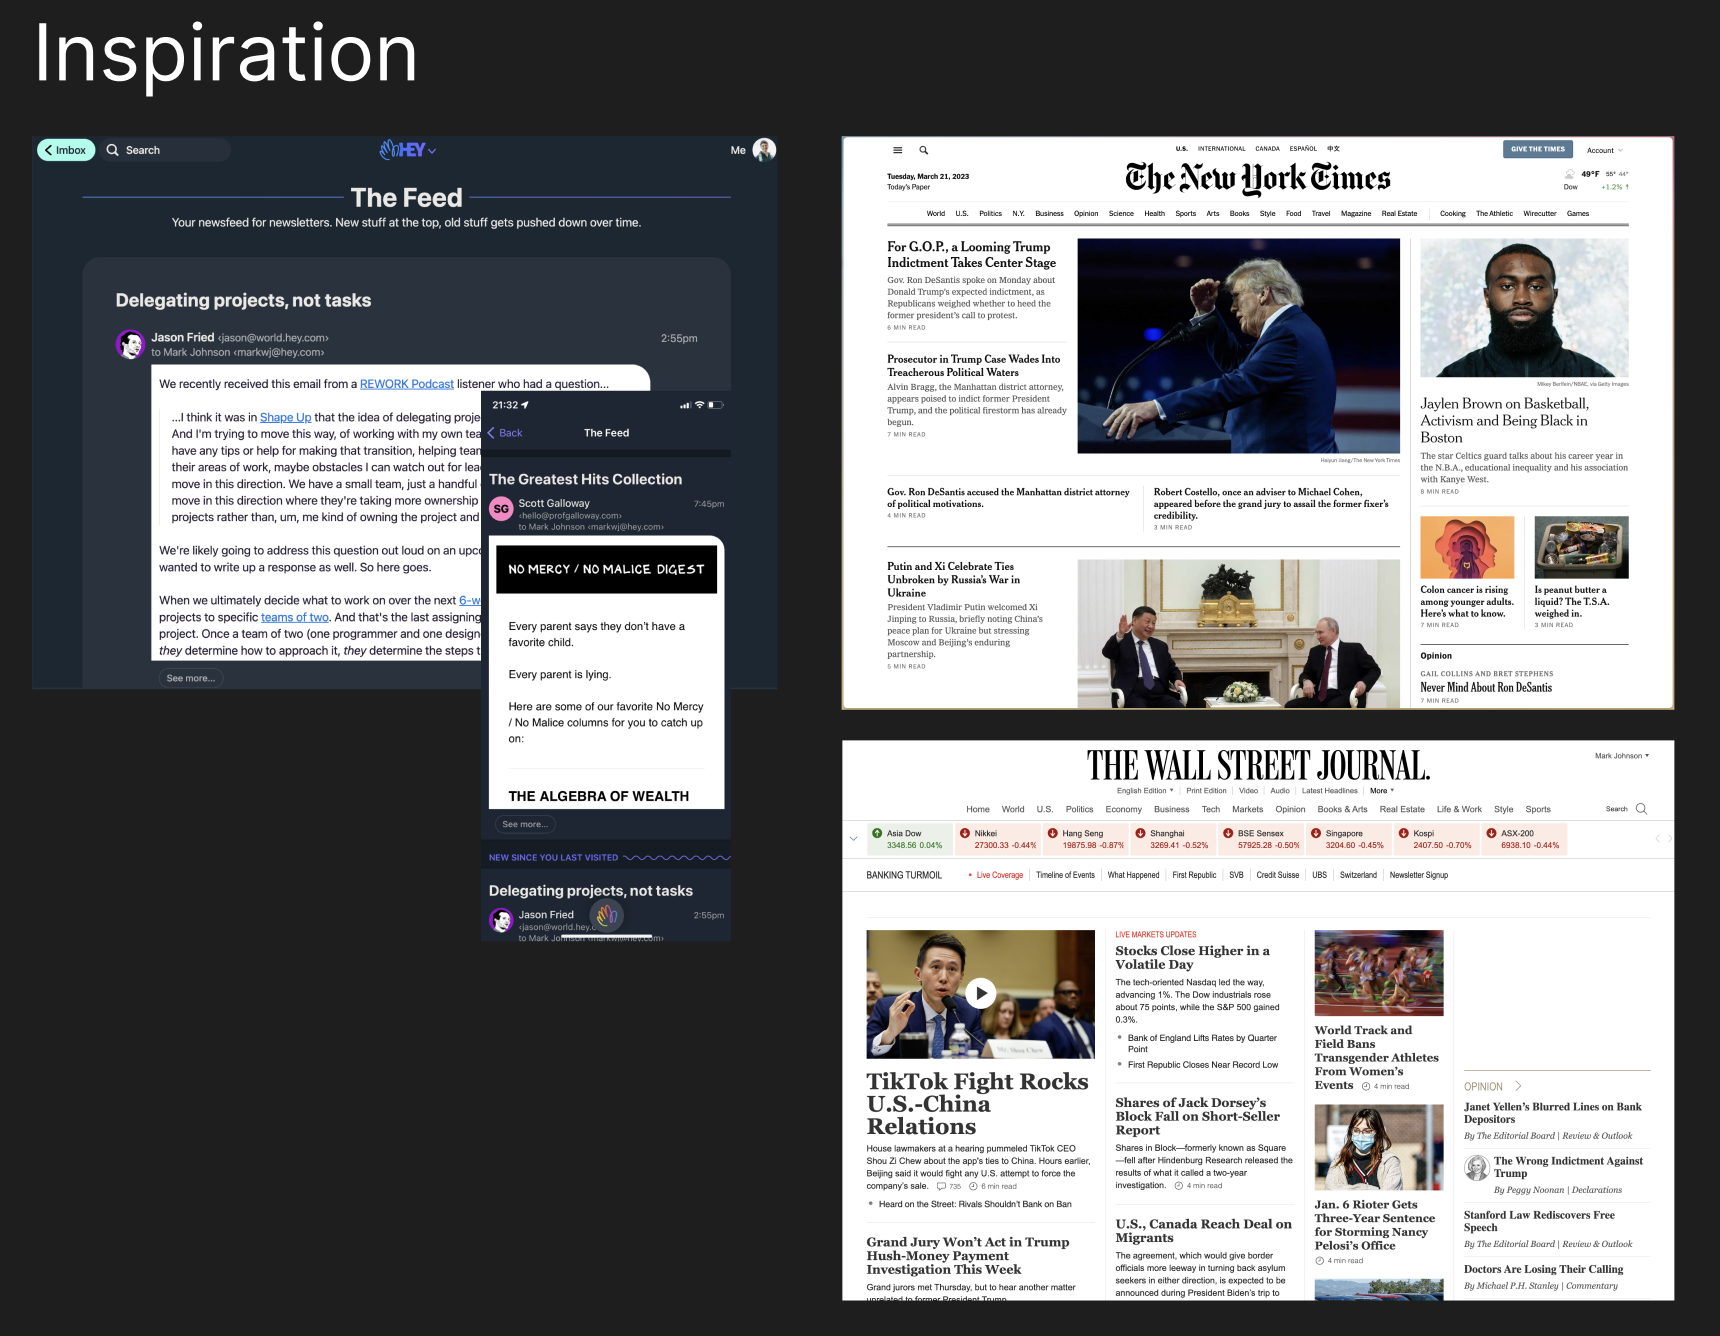Tap the floating HEY hand icon in mobile view

click(607, 915)
